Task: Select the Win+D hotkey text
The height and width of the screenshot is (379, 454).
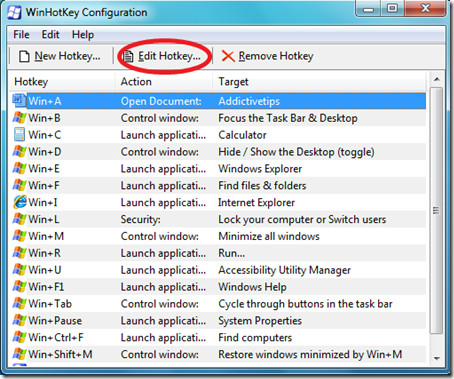Action: 45,152
